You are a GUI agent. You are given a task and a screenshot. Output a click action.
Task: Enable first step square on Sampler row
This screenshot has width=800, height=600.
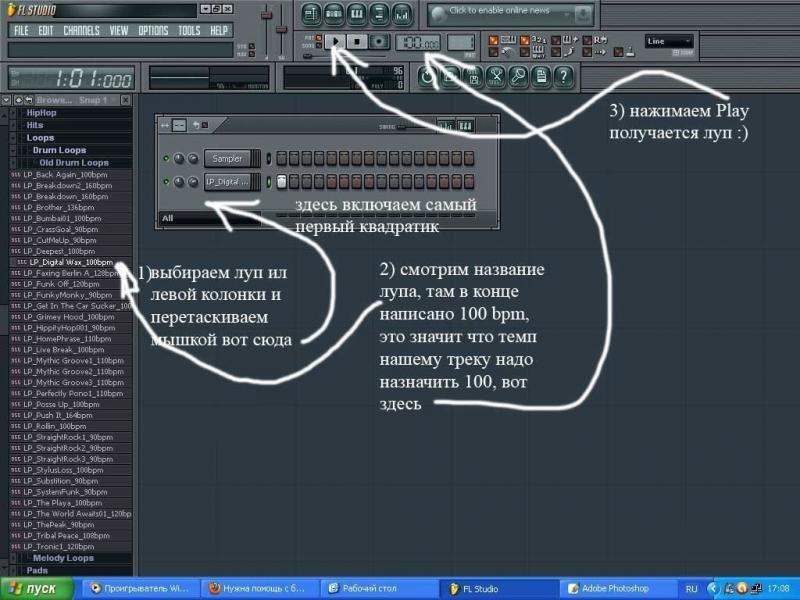click(x=282, y=159)
